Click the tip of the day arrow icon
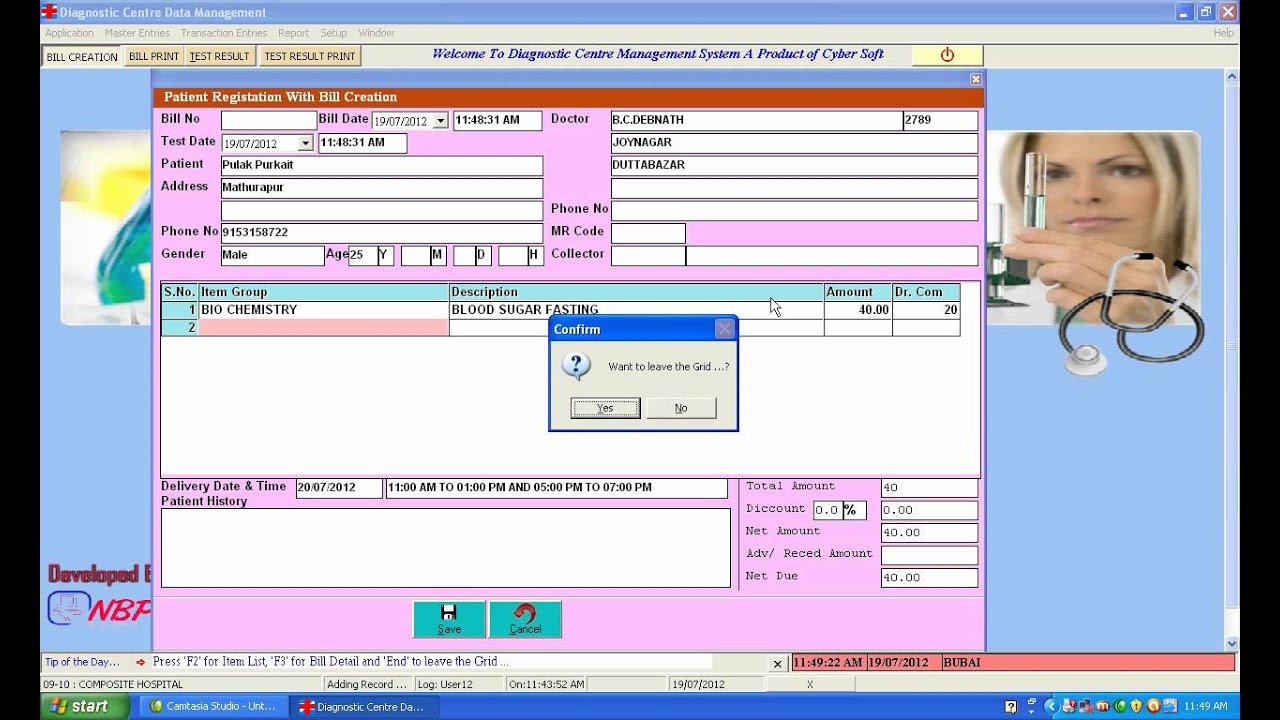Viewport: 1280px width, 720px height. (141, 662)
